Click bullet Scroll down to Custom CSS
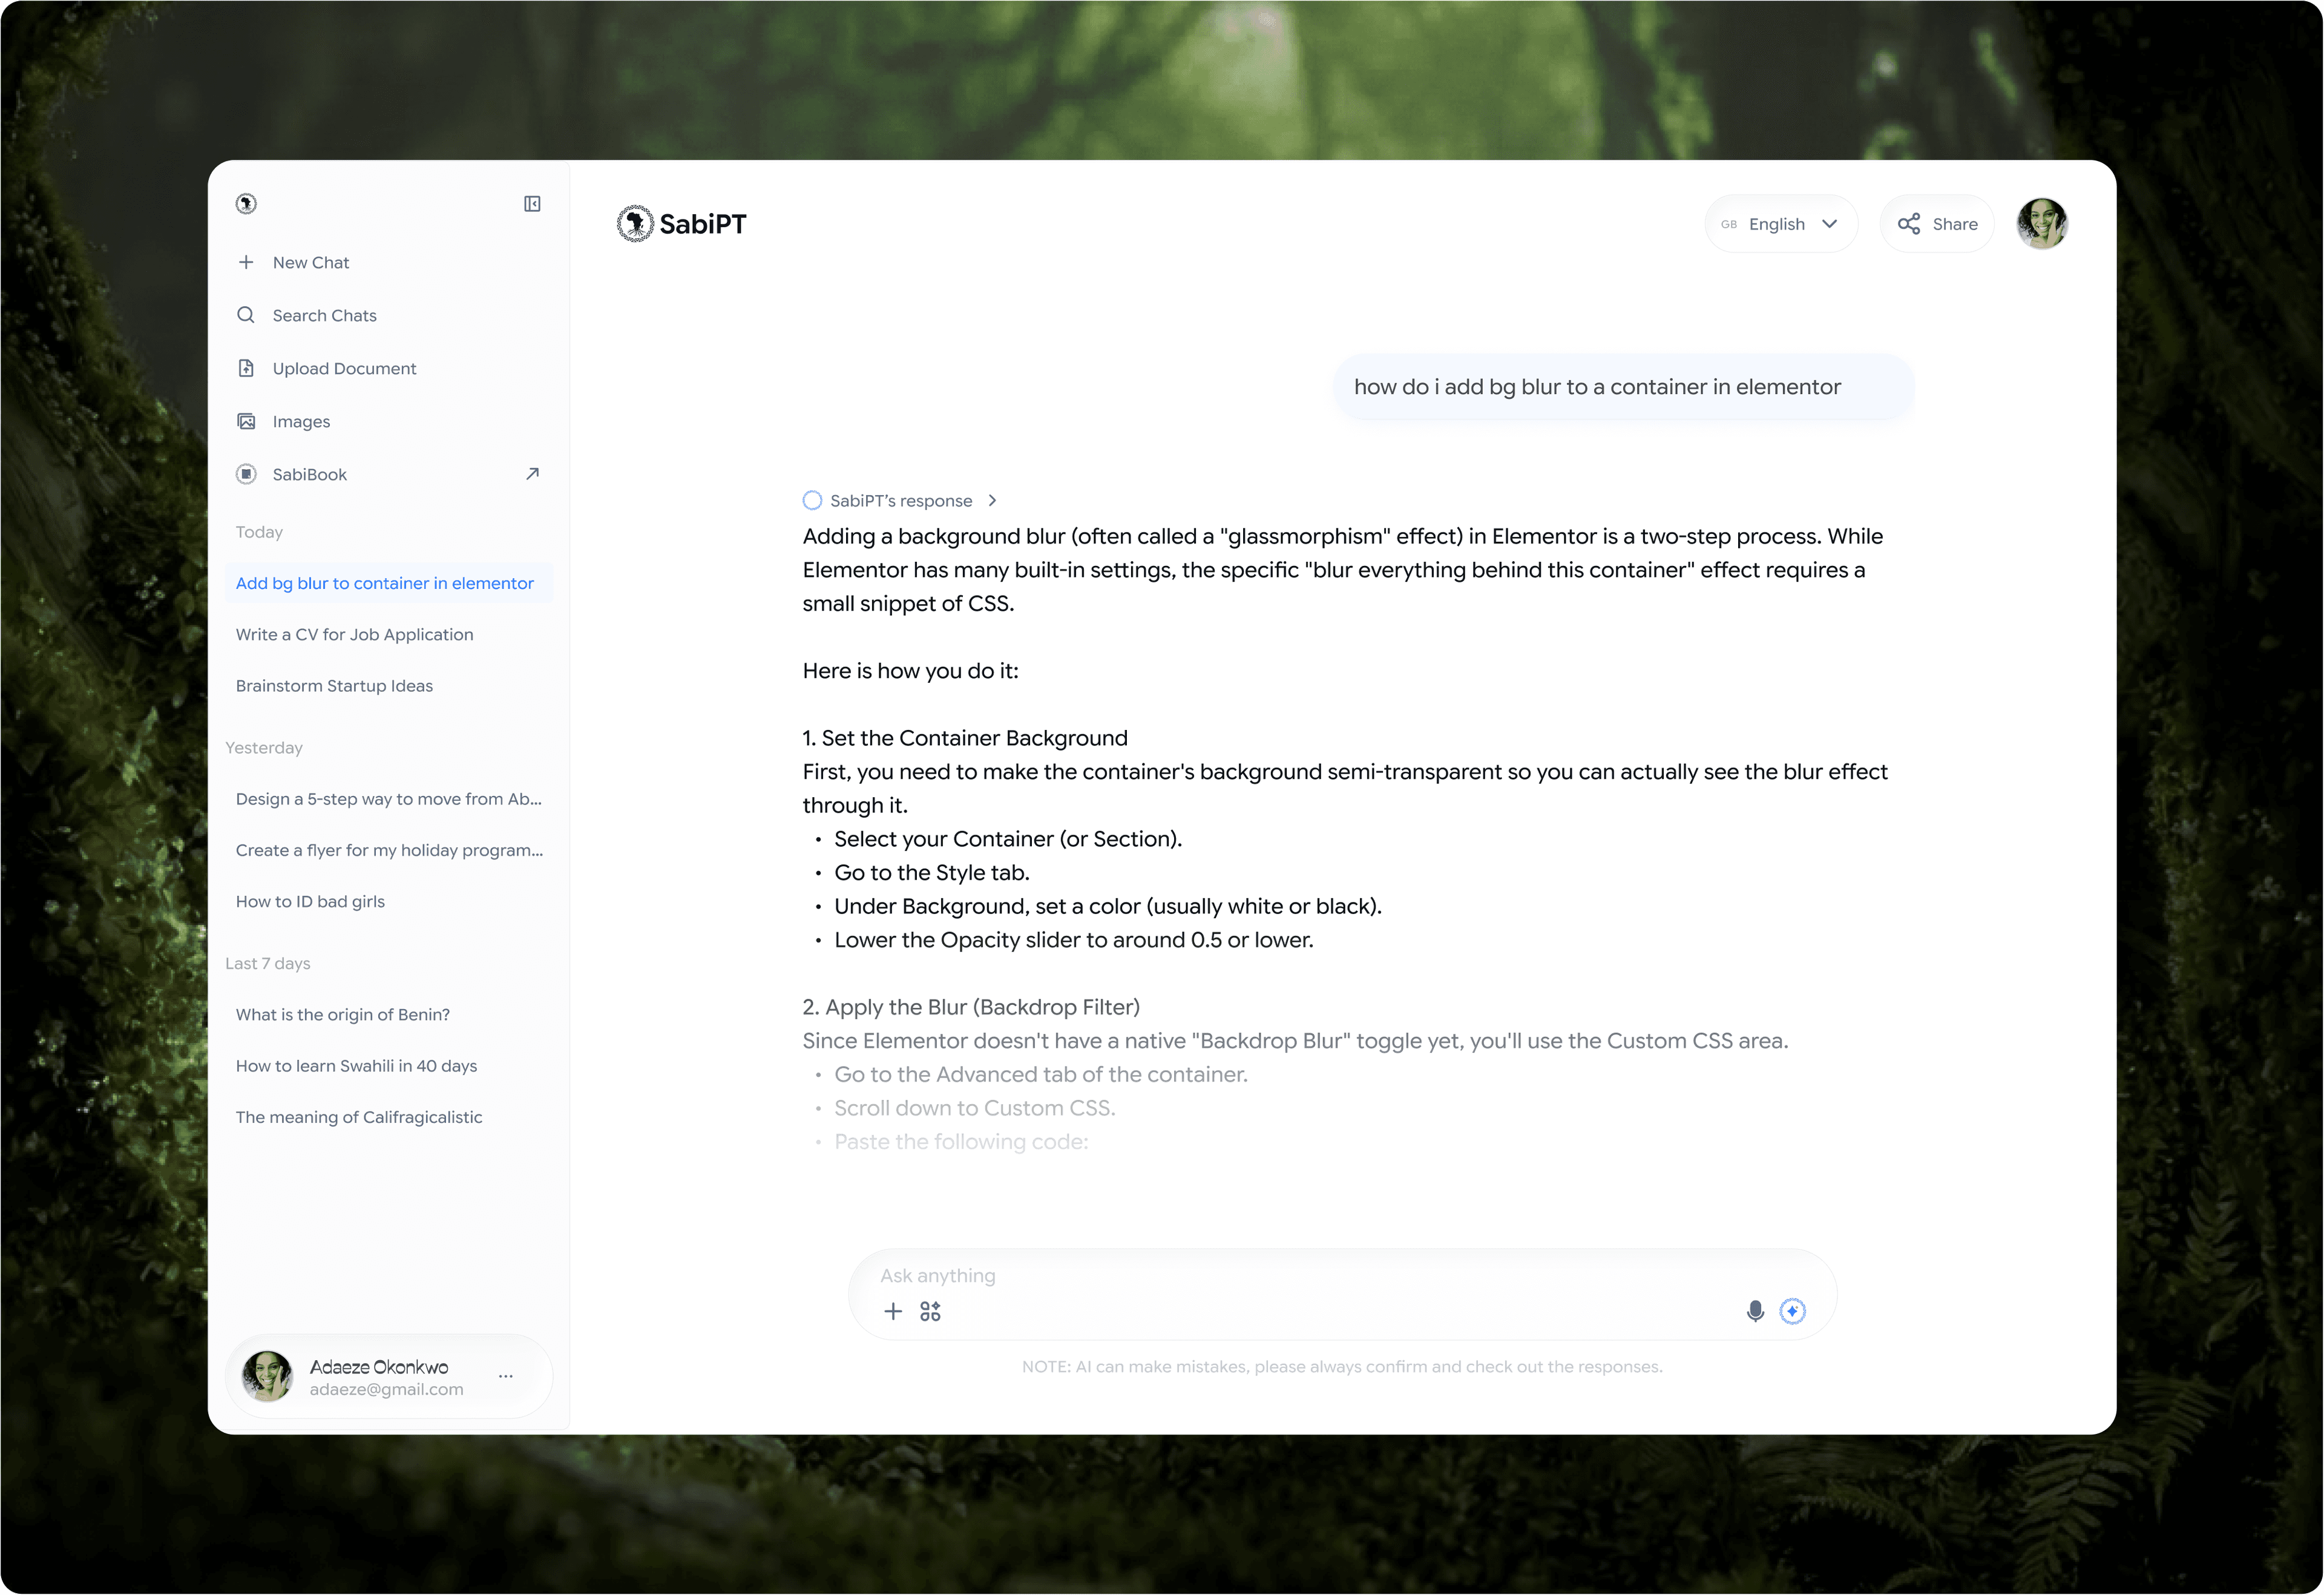Viewport: 2324px width, 1595px height. 975,1108
